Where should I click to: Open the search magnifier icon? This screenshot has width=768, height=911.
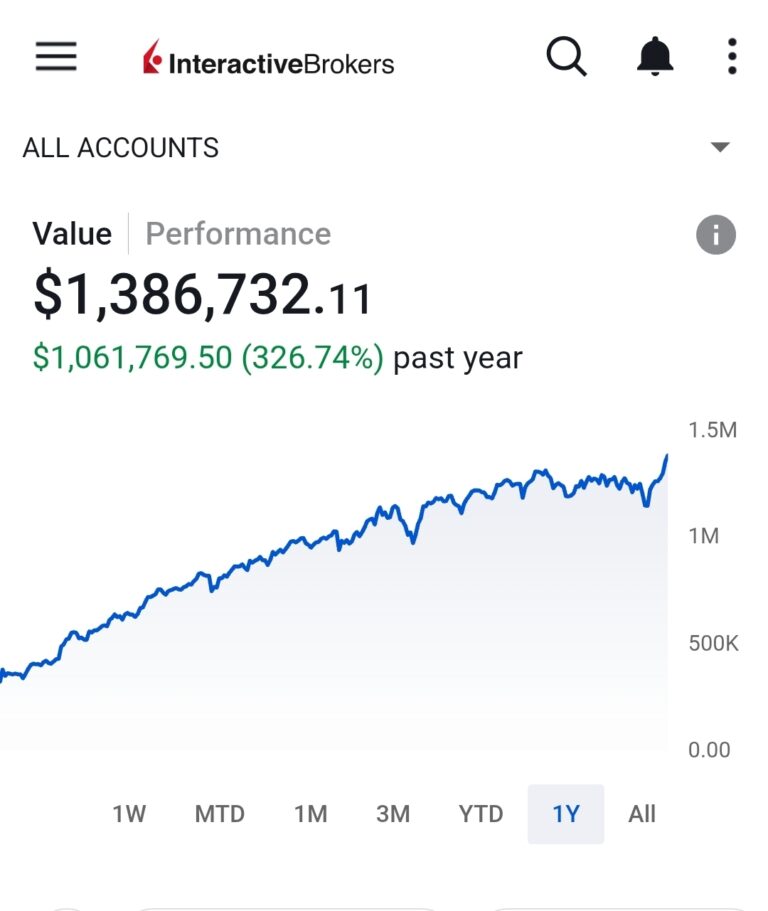tap(566, 57)
